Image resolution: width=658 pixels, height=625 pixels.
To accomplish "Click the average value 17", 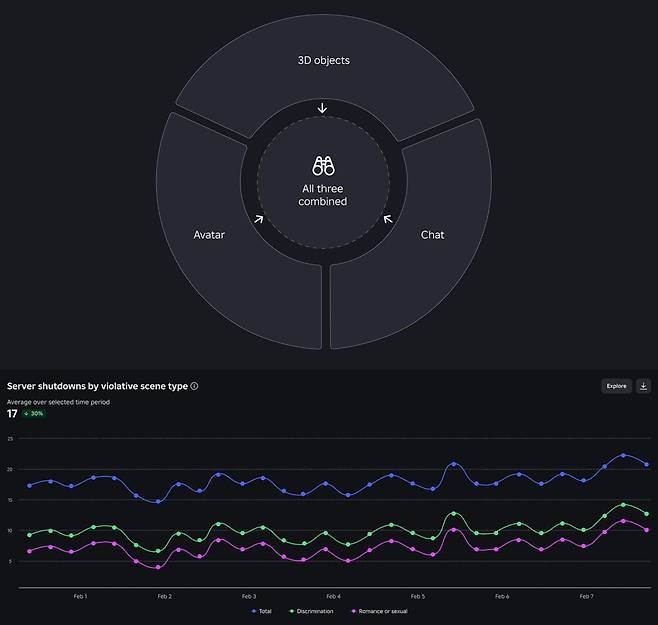I will tap(12, 413).
